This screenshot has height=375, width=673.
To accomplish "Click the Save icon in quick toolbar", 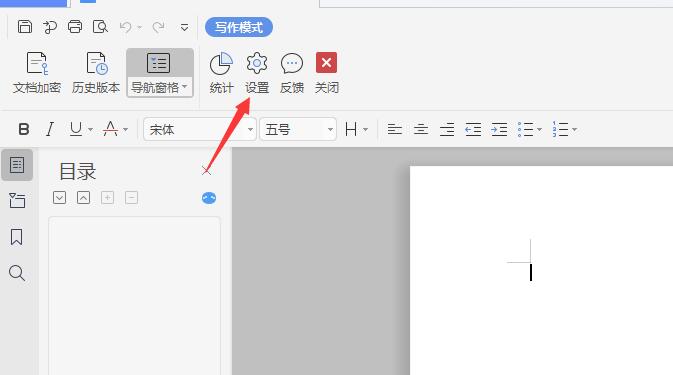I will click(25, 27).
